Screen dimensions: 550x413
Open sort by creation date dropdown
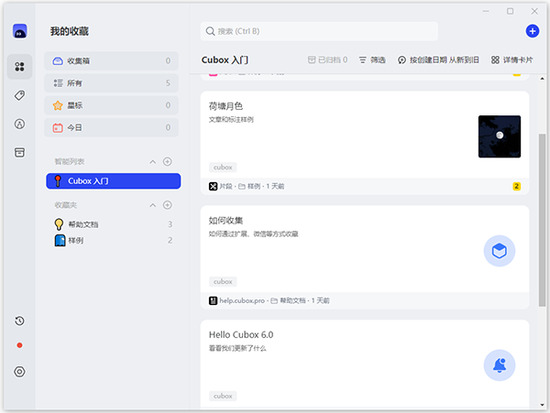pos(438,60)
